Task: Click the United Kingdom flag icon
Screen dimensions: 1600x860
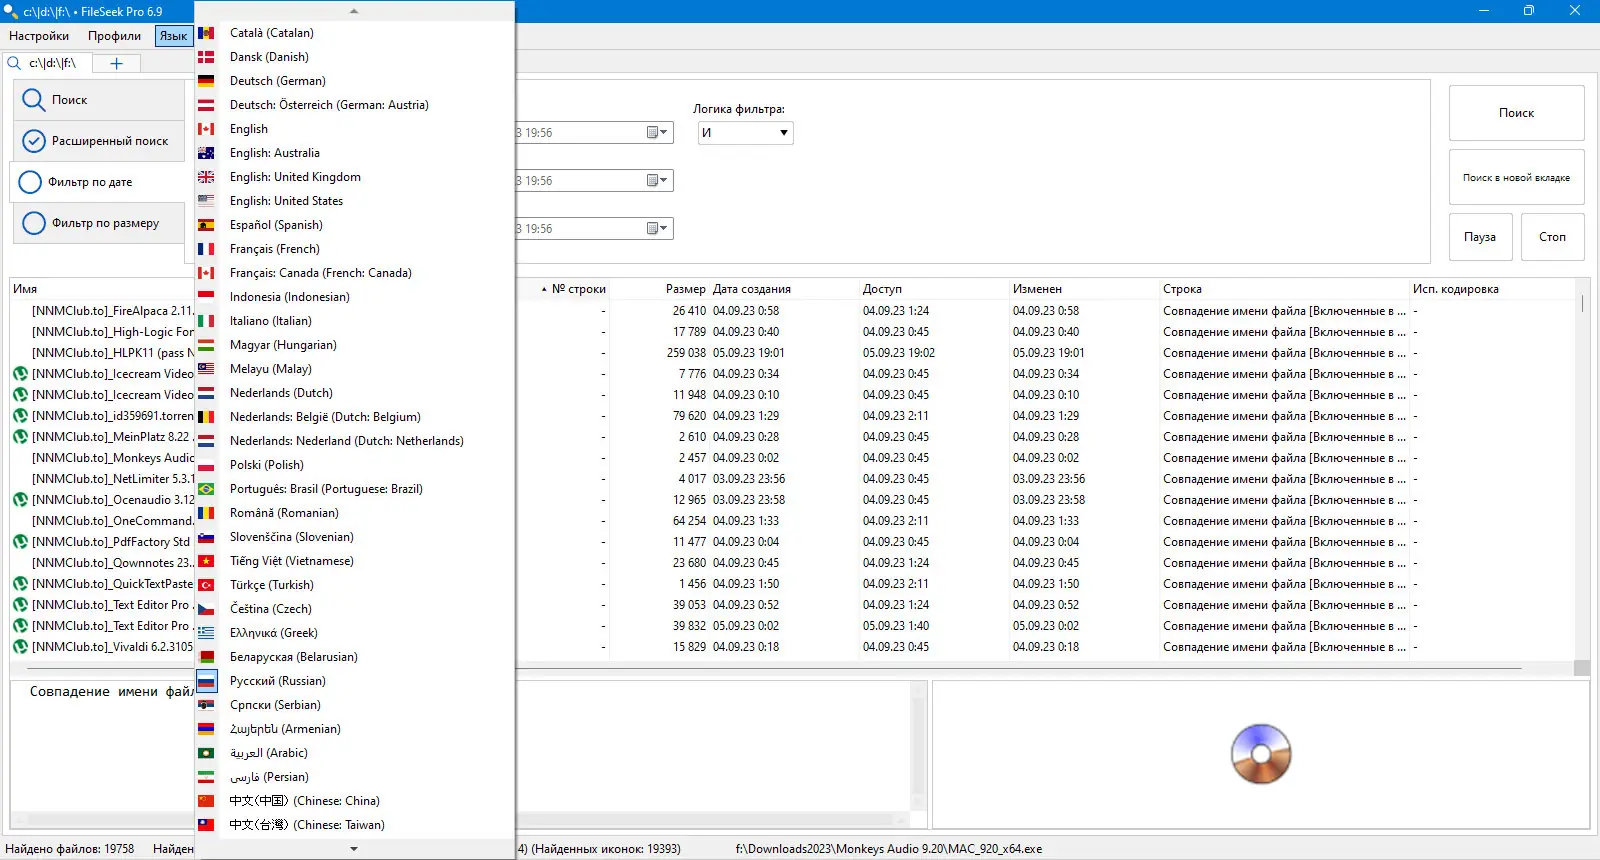Action: [206, 177]
